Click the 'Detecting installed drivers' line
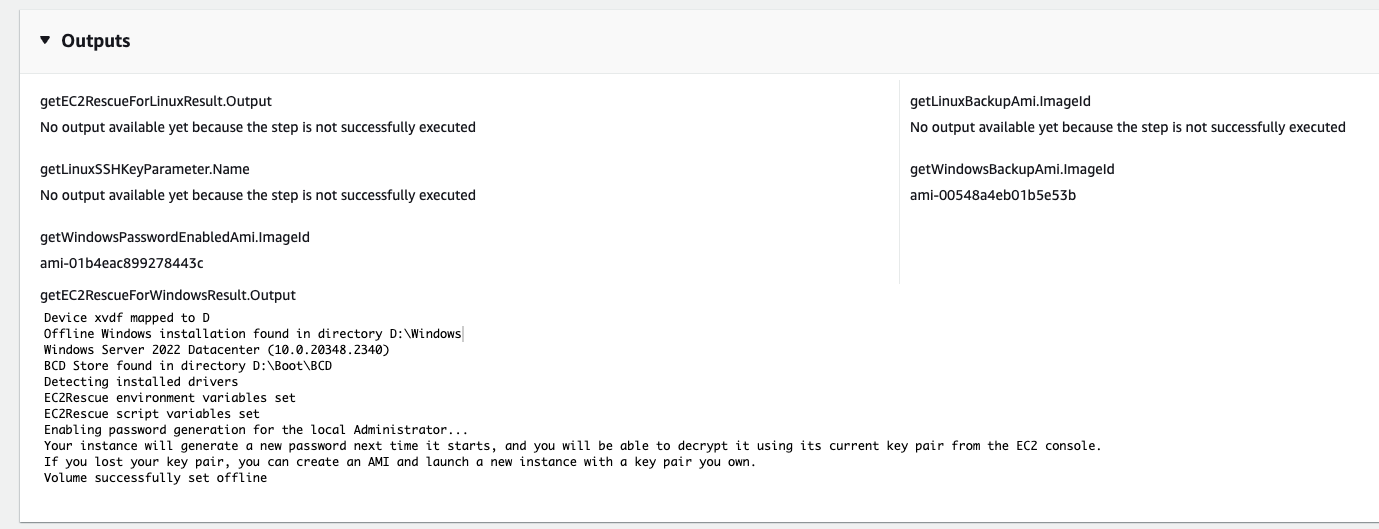Viewport: 1379px width, 529px height. [141, 382]
